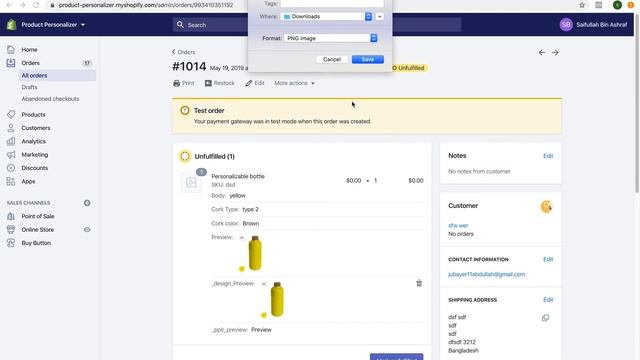Go to Home in sidebar
Image resolution: width=640 pixels, height=360 pixels.
pos(29,49)
